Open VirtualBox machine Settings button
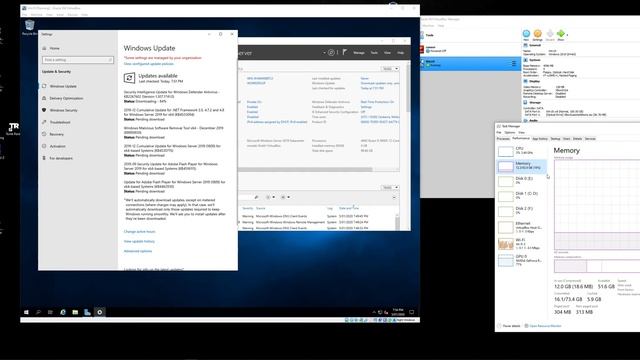Viewport: 640px width, 360px height. (x=538, y=35)
